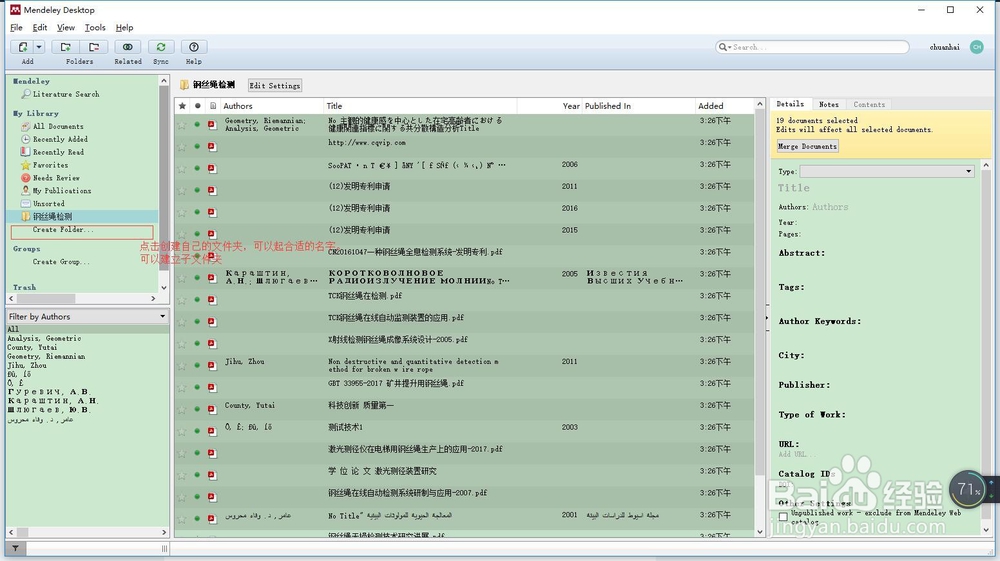Sort by the PDF attachment column header

pyautogui.click(x=213, y=106)
